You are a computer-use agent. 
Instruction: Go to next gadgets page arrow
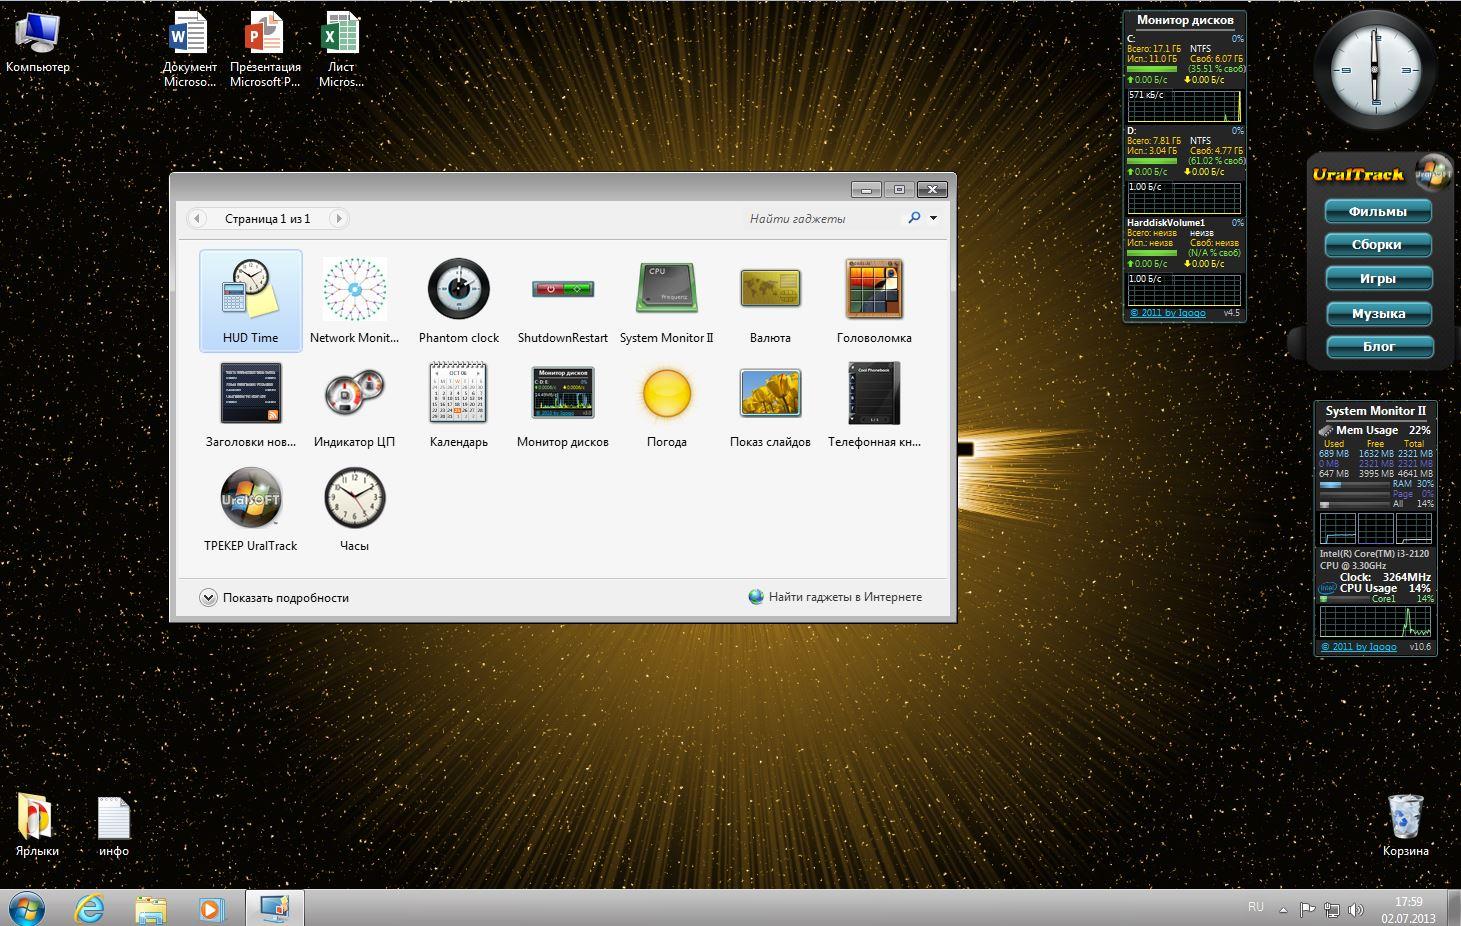click(x=338, y=218)
